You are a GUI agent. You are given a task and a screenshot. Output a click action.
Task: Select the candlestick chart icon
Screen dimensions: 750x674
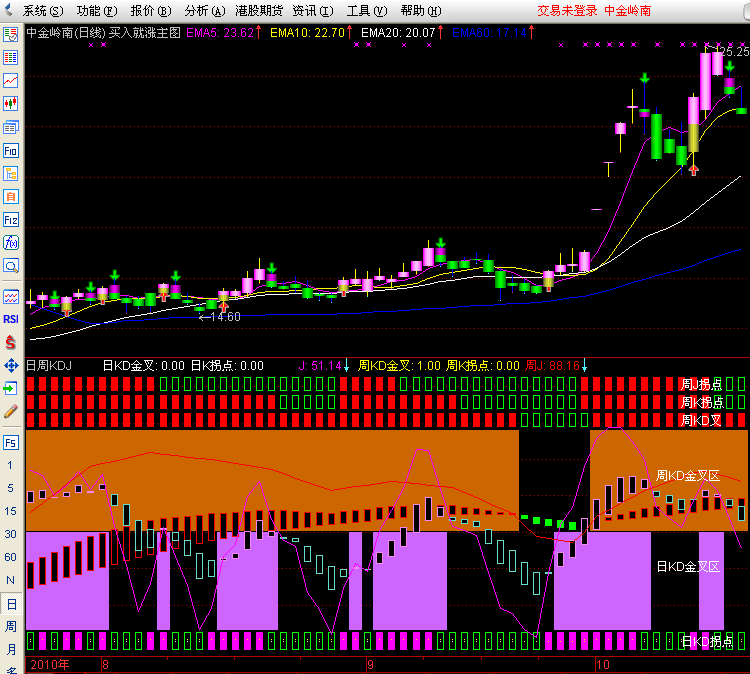tap(11, 103)
